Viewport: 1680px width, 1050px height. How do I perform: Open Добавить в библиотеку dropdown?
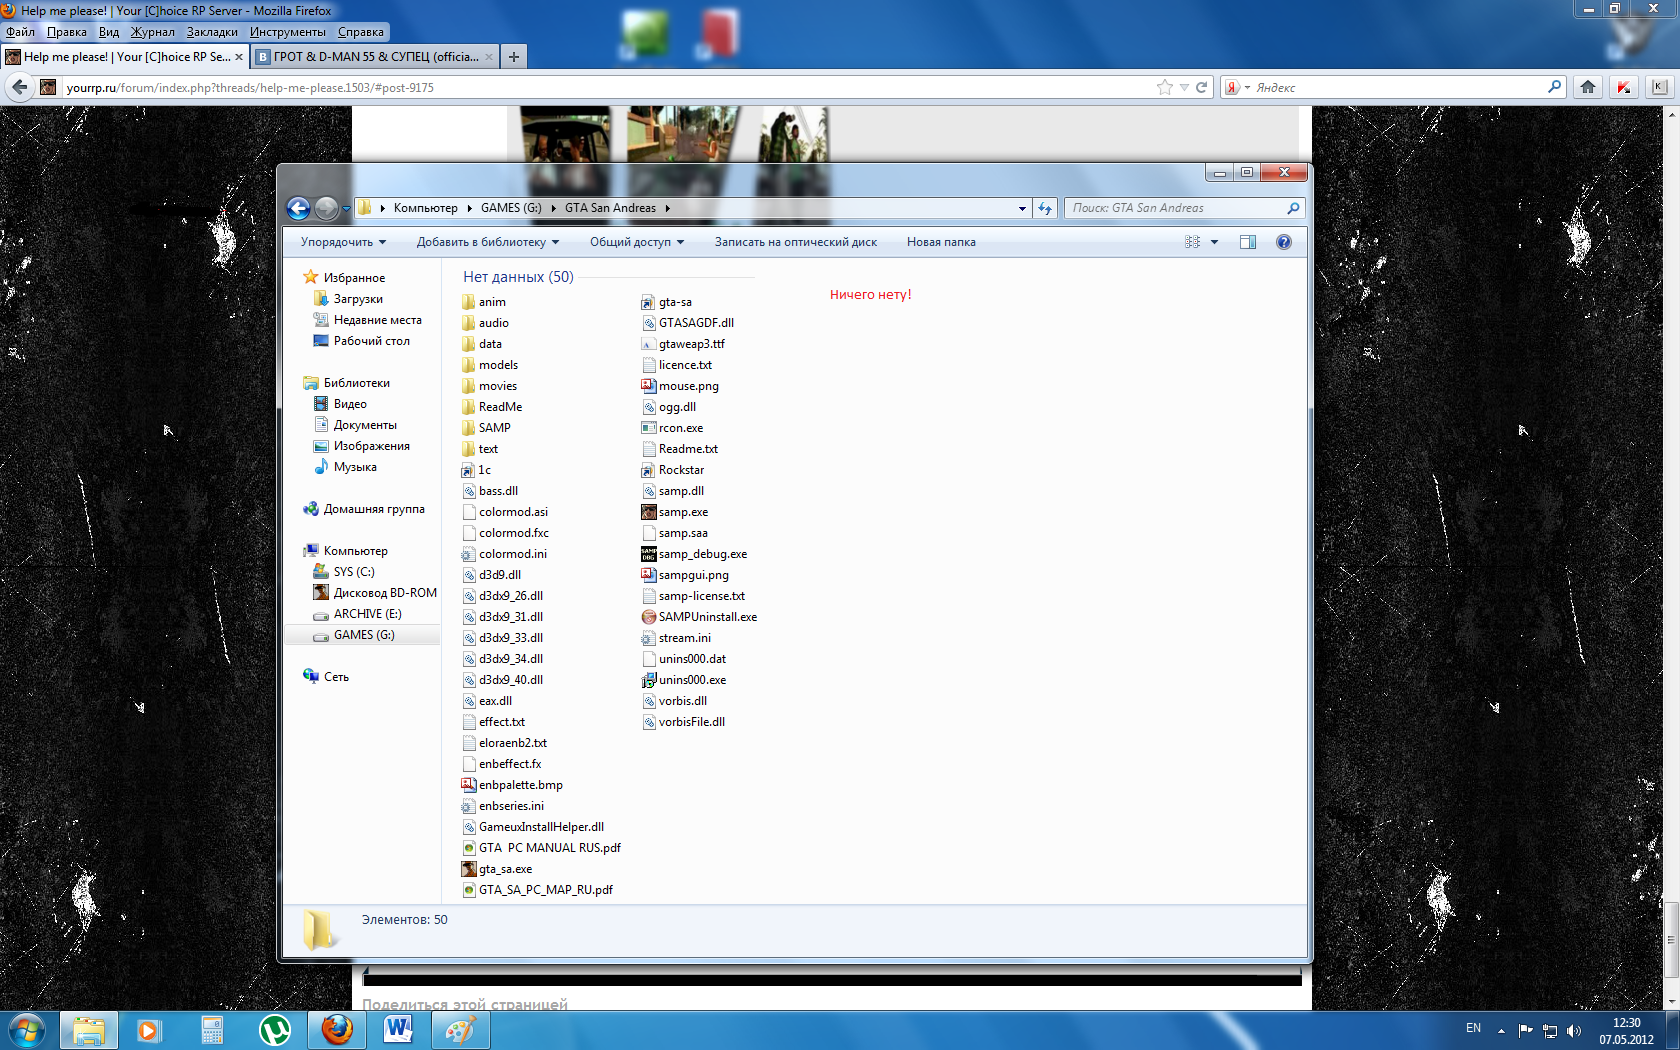coord(488,242)
